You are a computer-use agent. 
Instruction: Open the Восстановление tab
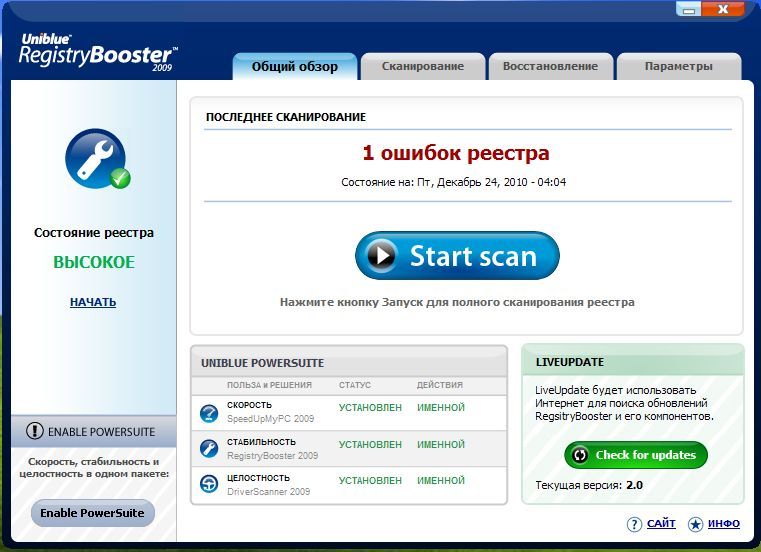[x=550, y=67]
